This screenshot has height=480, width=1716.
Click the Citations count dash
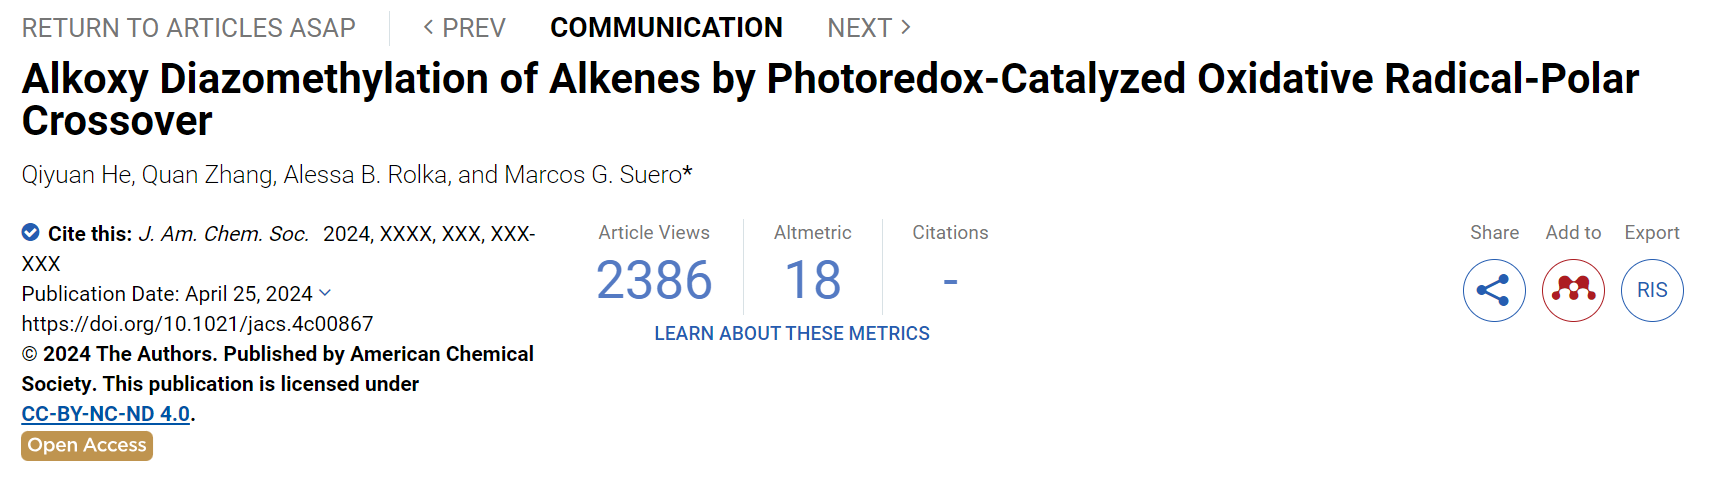[x=950, y=282]
